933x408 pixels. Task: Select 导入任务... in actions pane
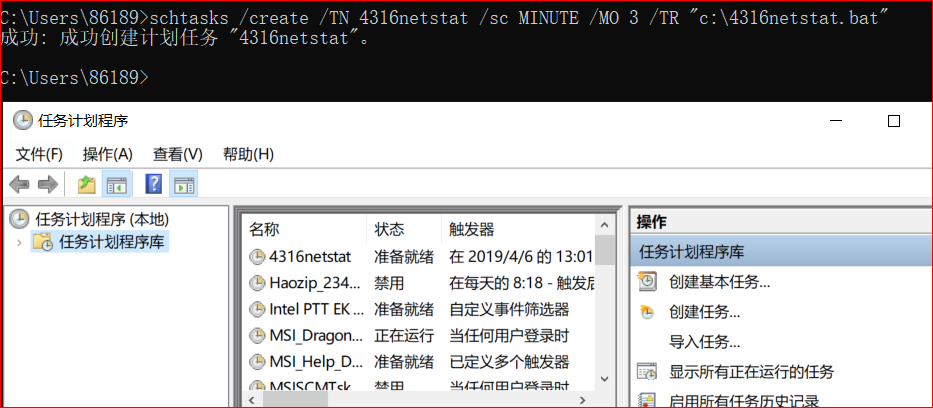(705, 342)
